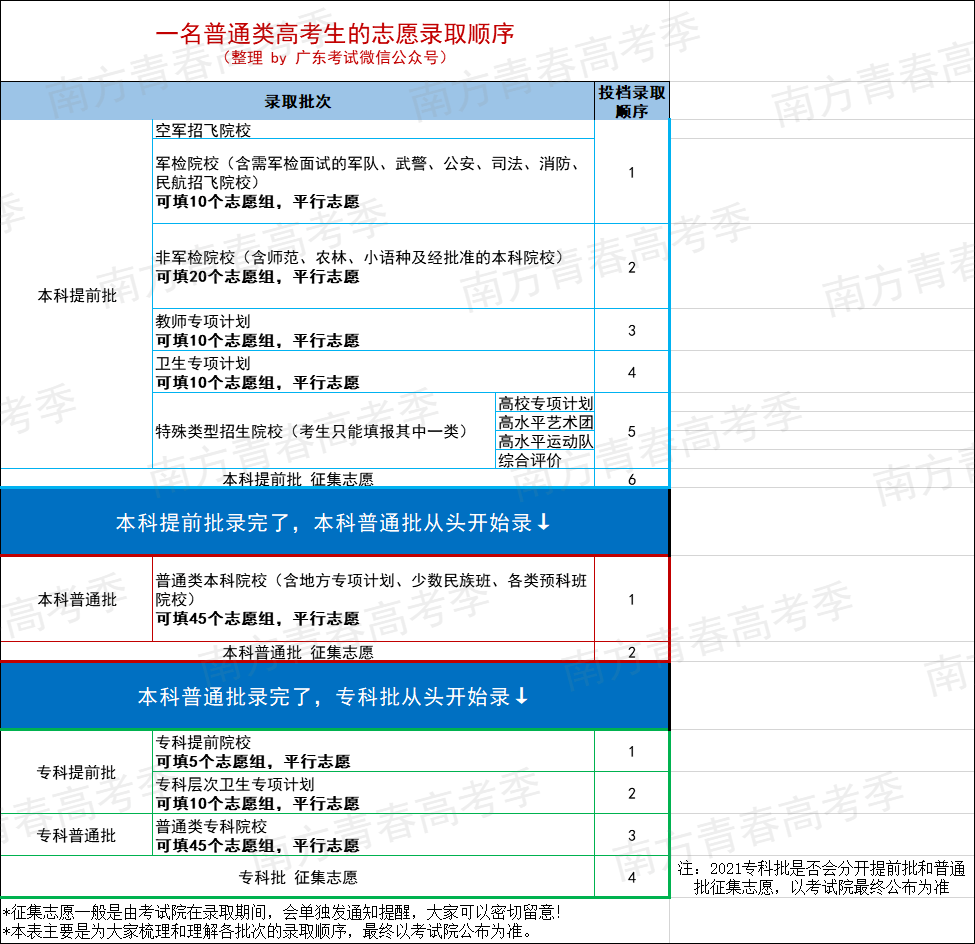This screenshot has height=944, width=975.
Task: Select the 高水平艺术团 cell
Action: pos(545,422)
